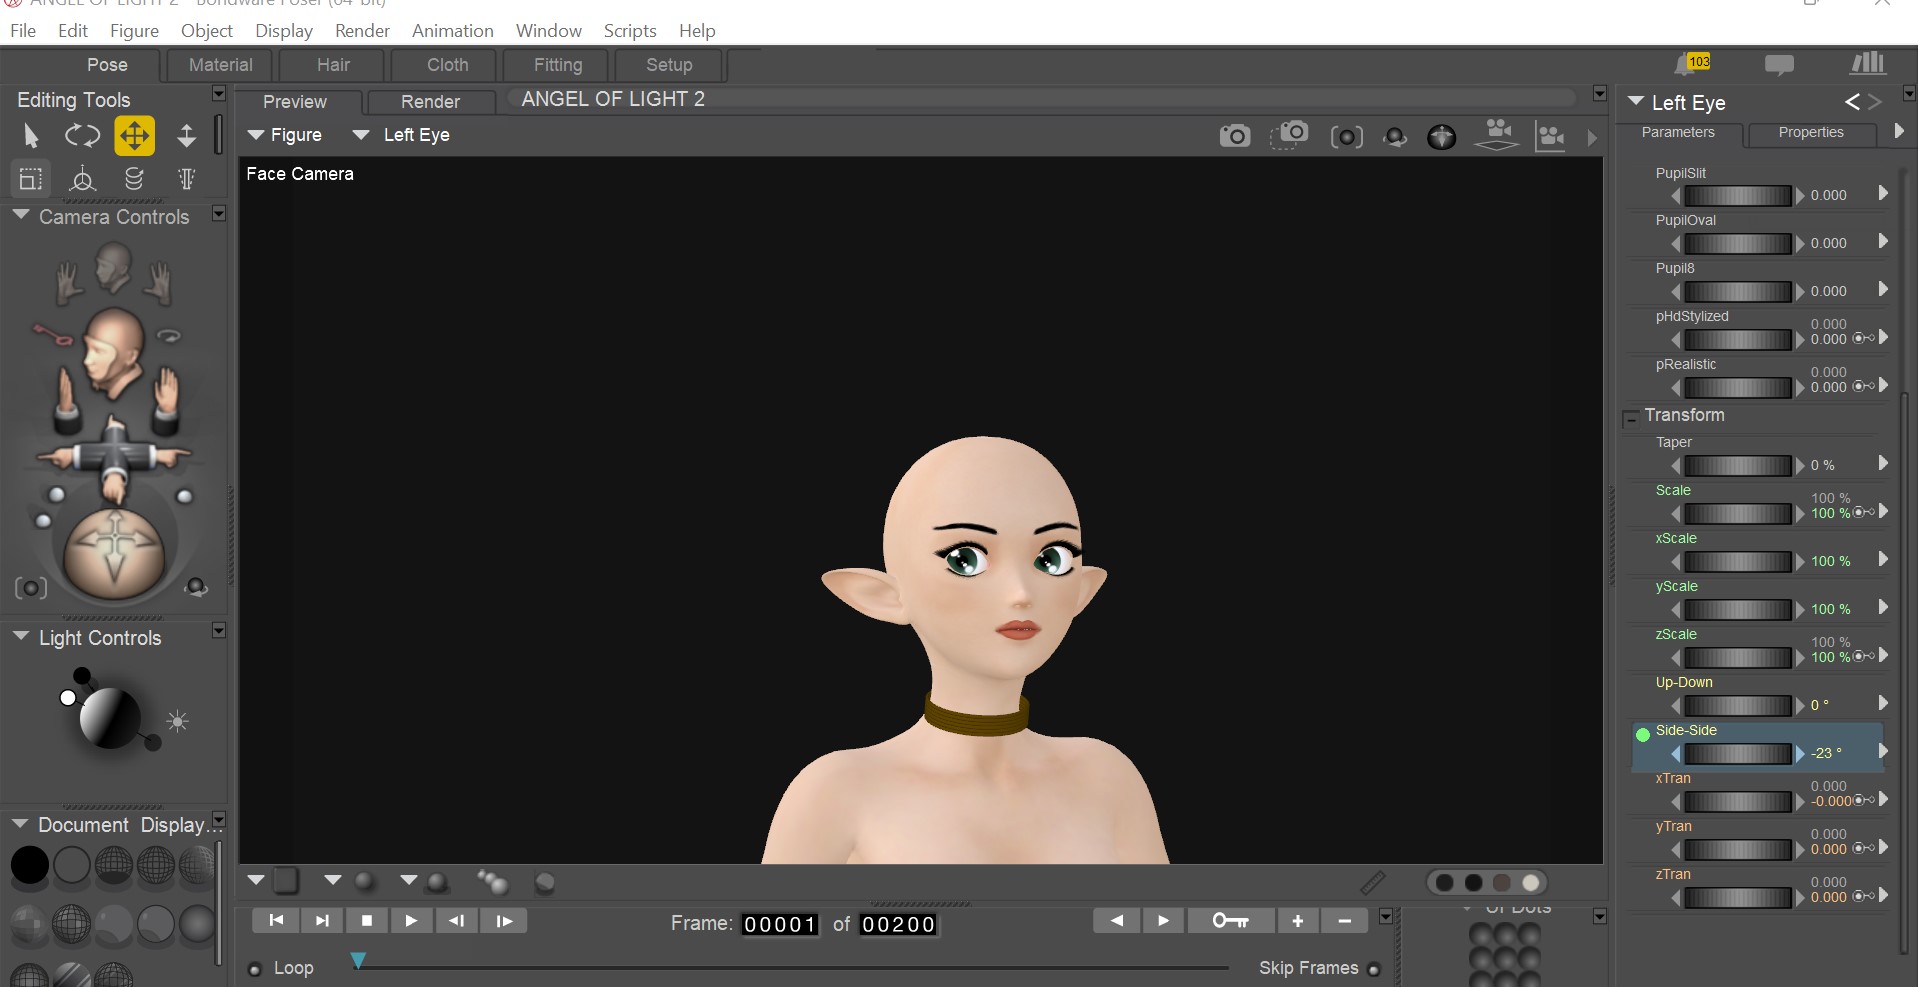Toggle the key icon on yTran
The width and height of the screenshot is (1918, 987).
1864,848
